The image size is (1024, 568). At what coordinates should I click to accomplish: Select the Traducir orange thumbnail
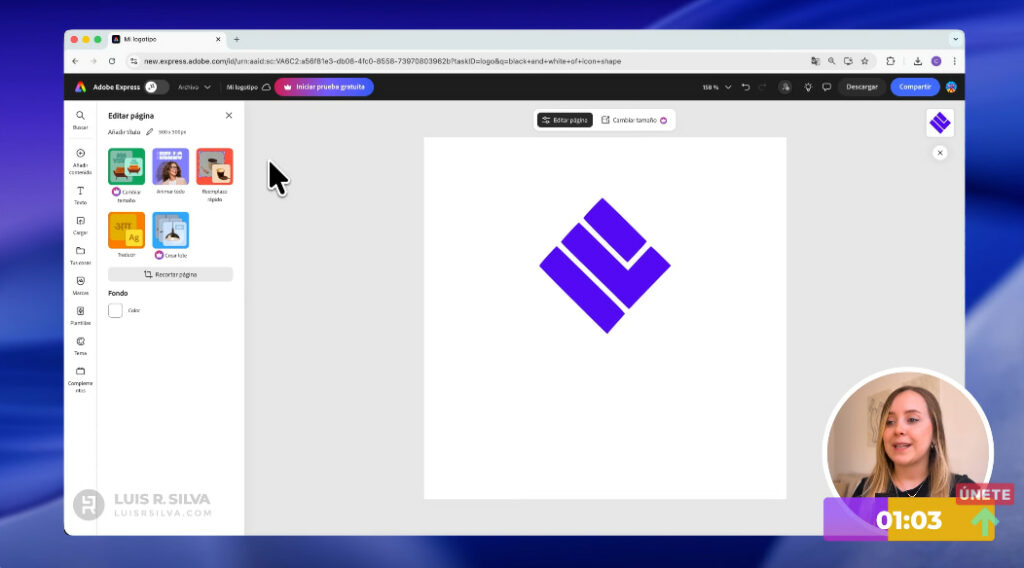(127, 230)
